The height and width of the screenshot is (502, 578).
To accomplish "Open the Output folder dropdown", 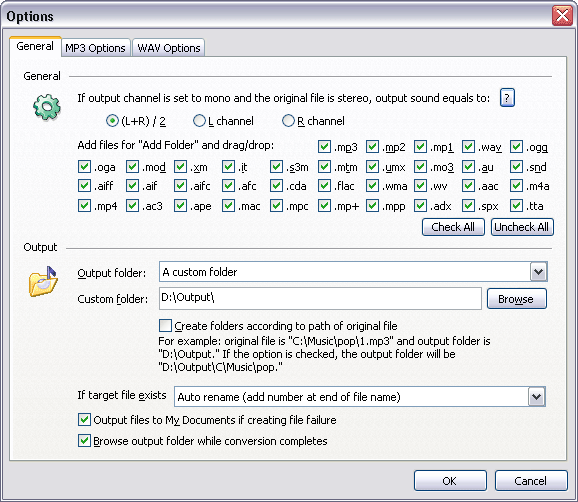I will [539, 272].
